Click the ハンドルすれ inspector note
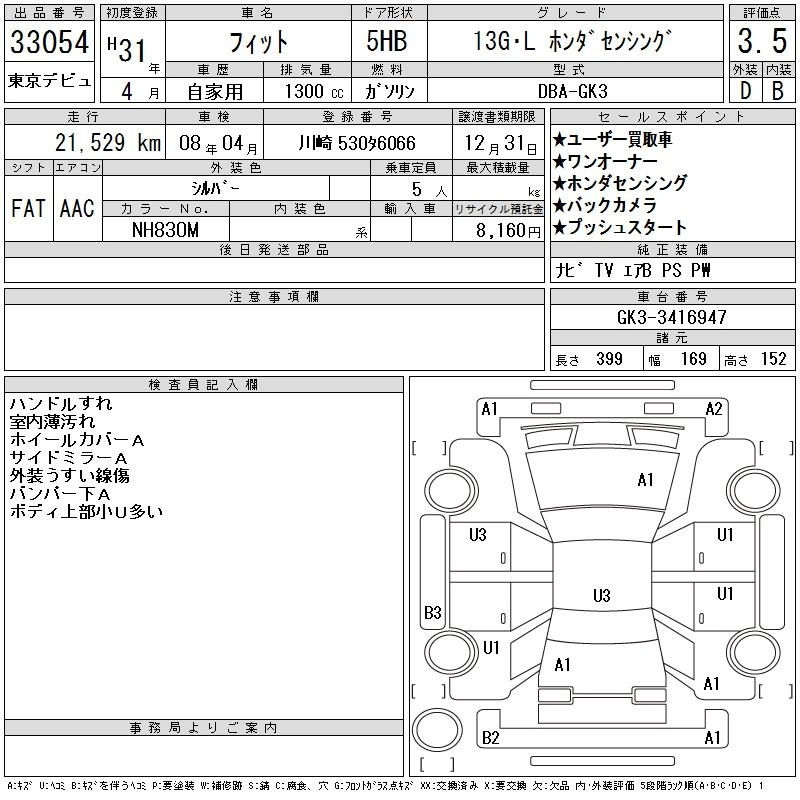 tap(61, 404)
